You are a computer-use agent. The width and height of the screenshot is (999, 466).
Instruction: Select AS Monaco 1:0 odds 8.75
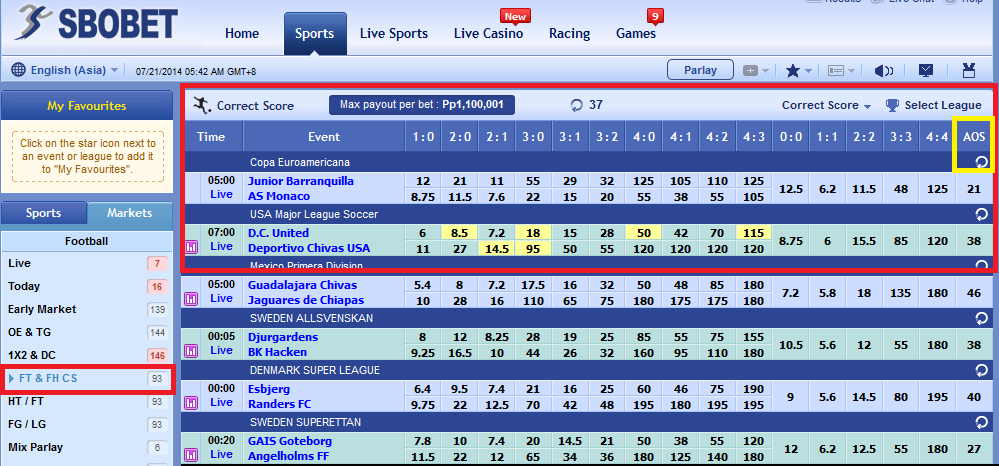[x=423, y=196]
